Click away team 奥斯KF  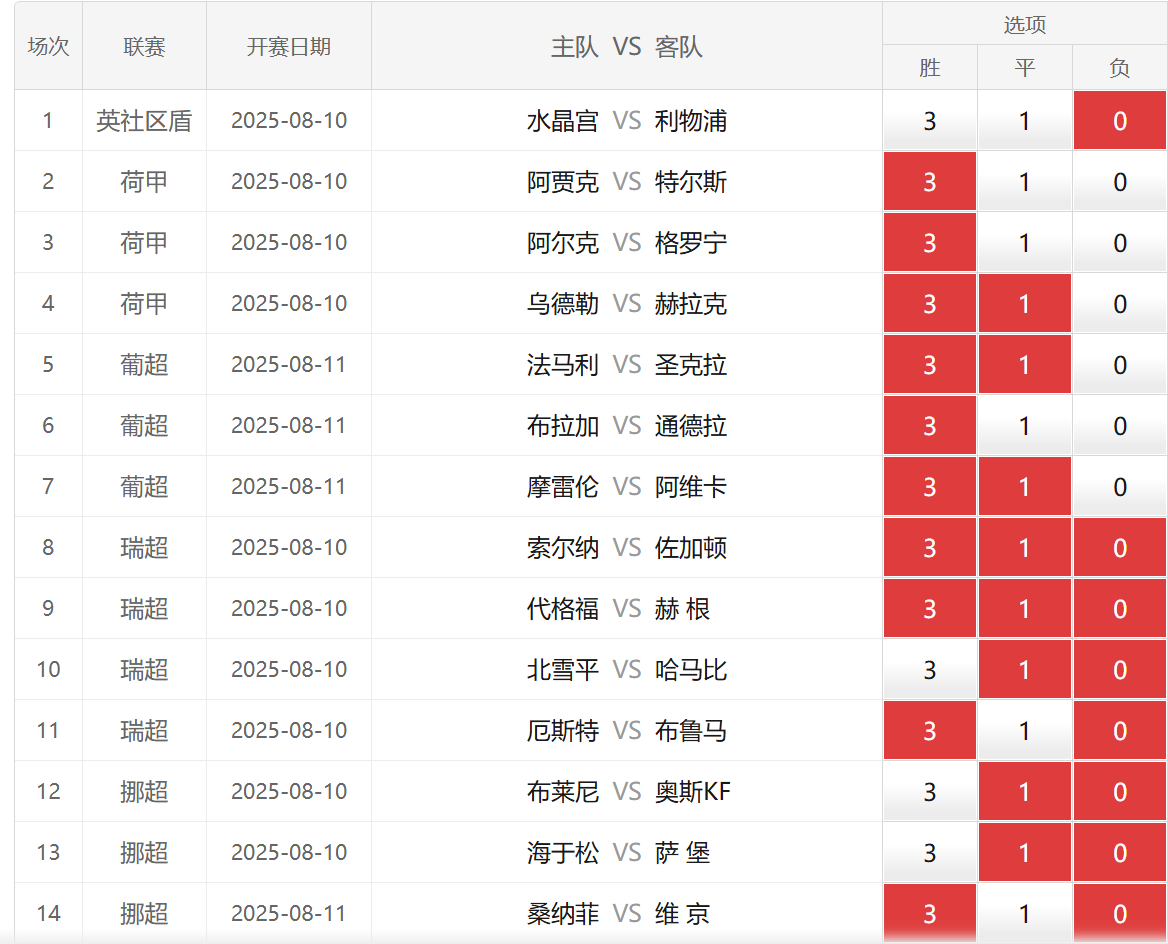[693, 792]
